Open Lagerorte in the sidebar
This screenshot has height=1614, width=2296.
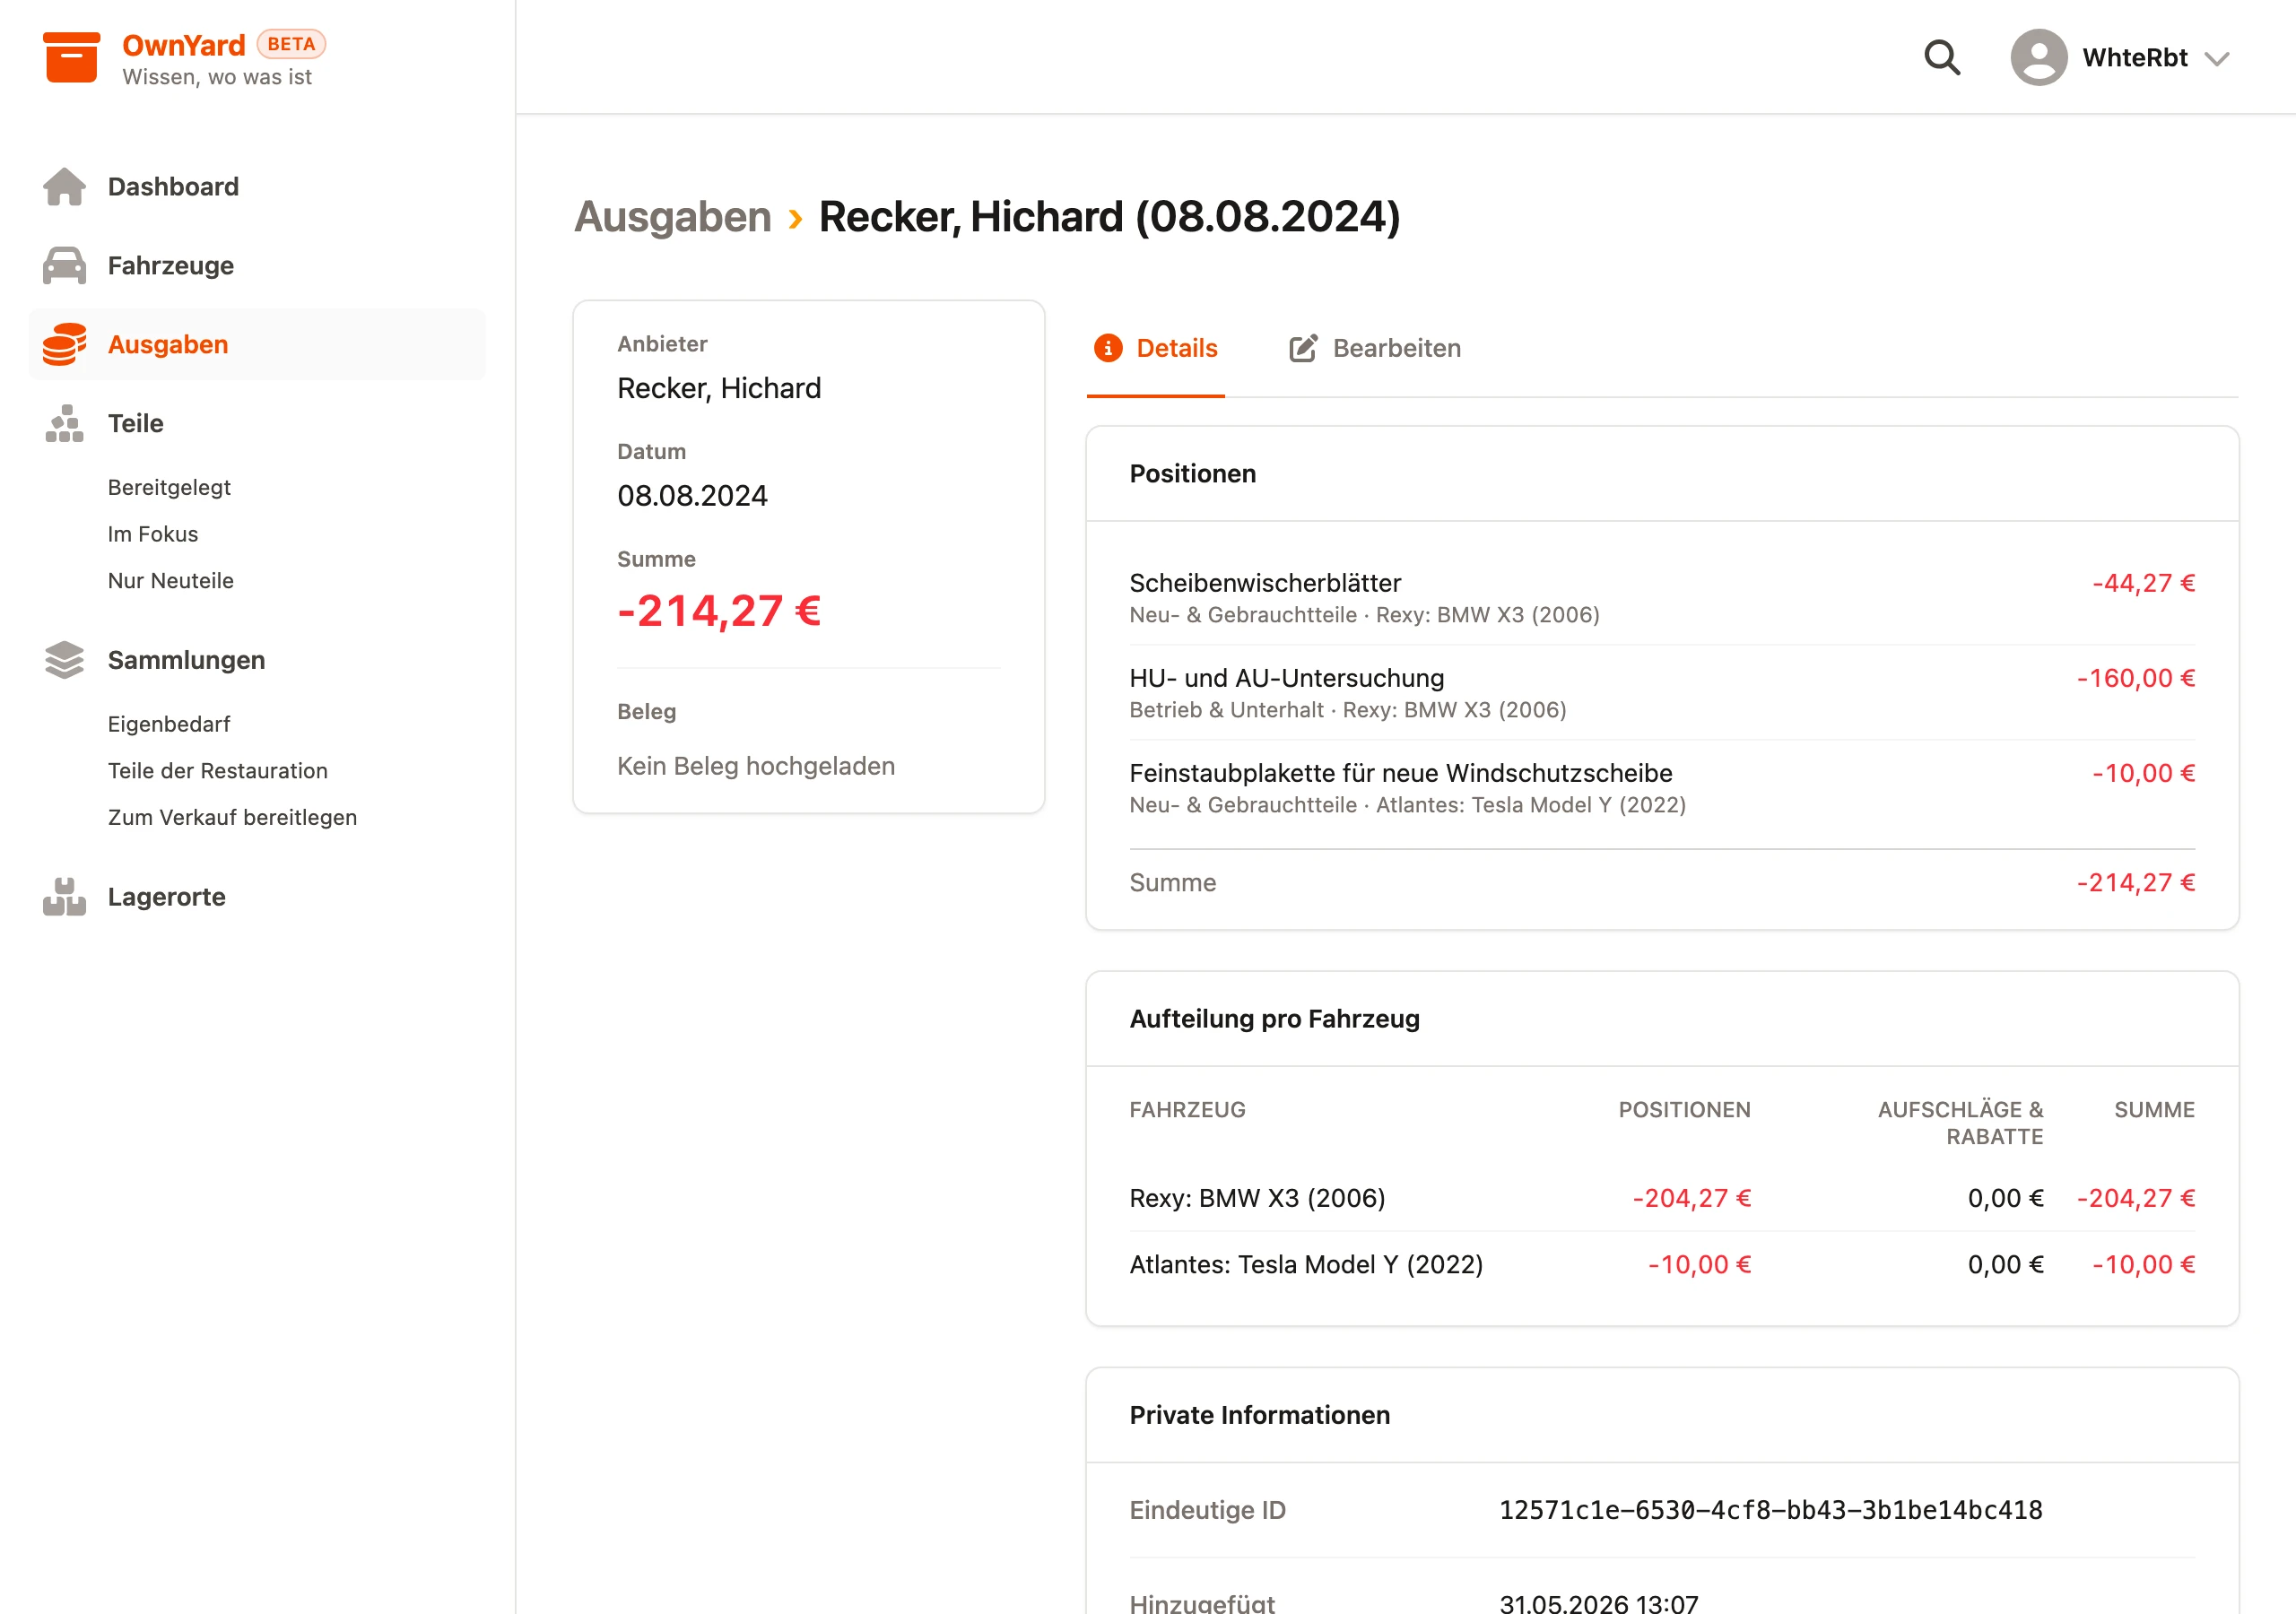click(x=257, y=897)
